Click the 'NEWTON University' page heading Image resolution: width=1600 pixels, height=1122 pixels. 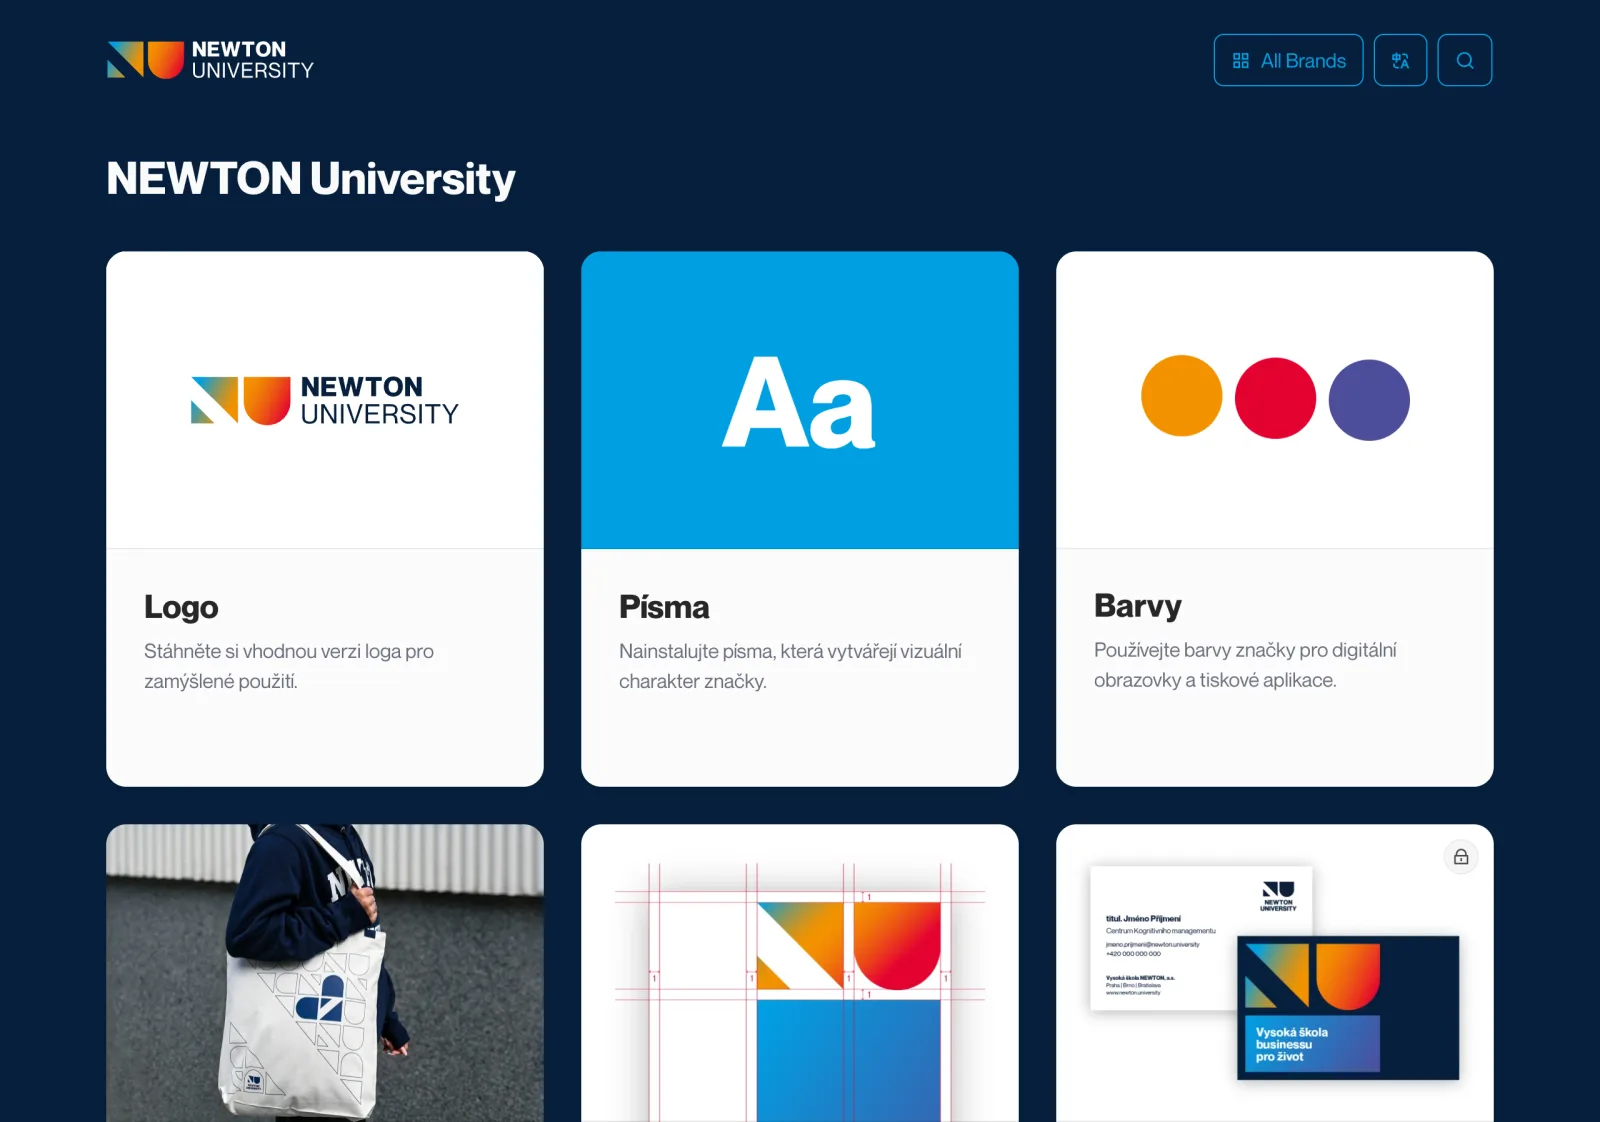click(x=311, y=179)
